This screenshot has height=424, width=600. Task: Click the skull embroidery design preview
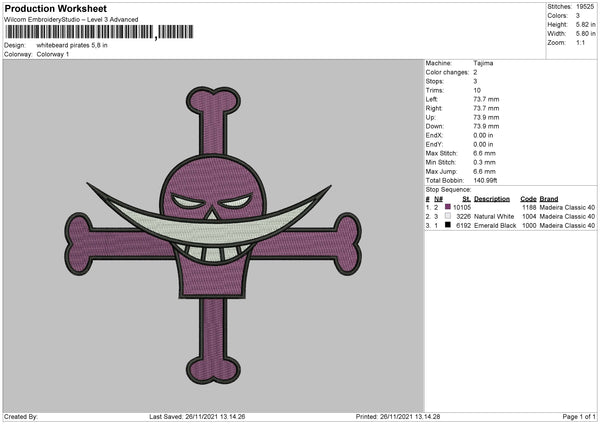213,236
